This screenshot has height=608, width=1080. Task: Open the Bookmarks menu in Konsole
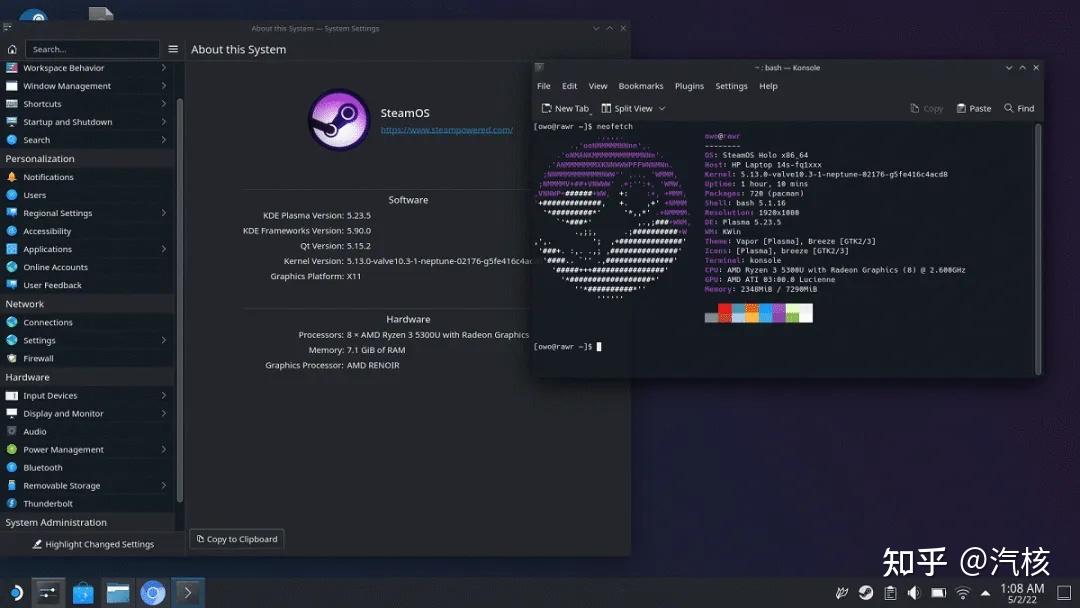pyautogui.click(x=641, y=86)
